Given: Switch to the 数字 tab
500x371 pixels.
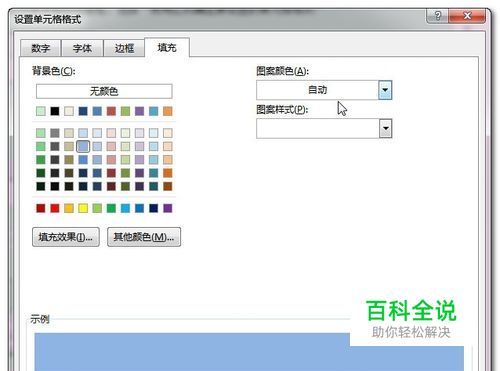Looking at the screenshot, I should pos(40,48).
